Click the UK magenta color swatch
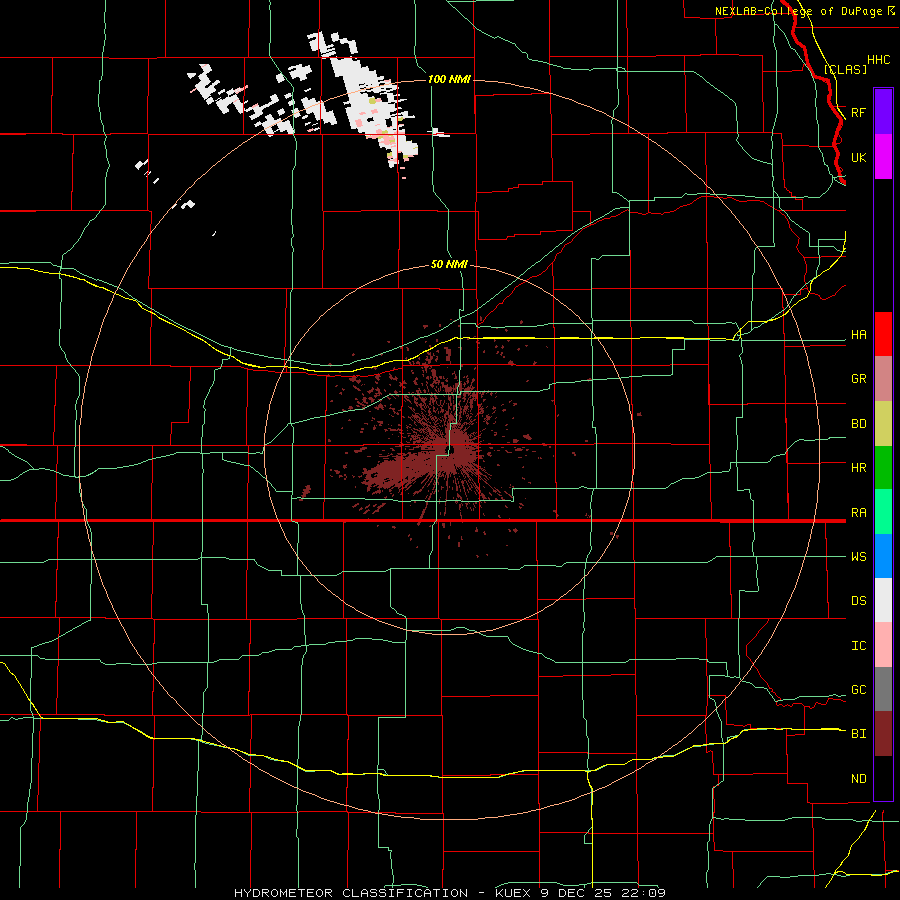Image resolution: width=900 pixels, height=900 pixels. pos(883,157)
